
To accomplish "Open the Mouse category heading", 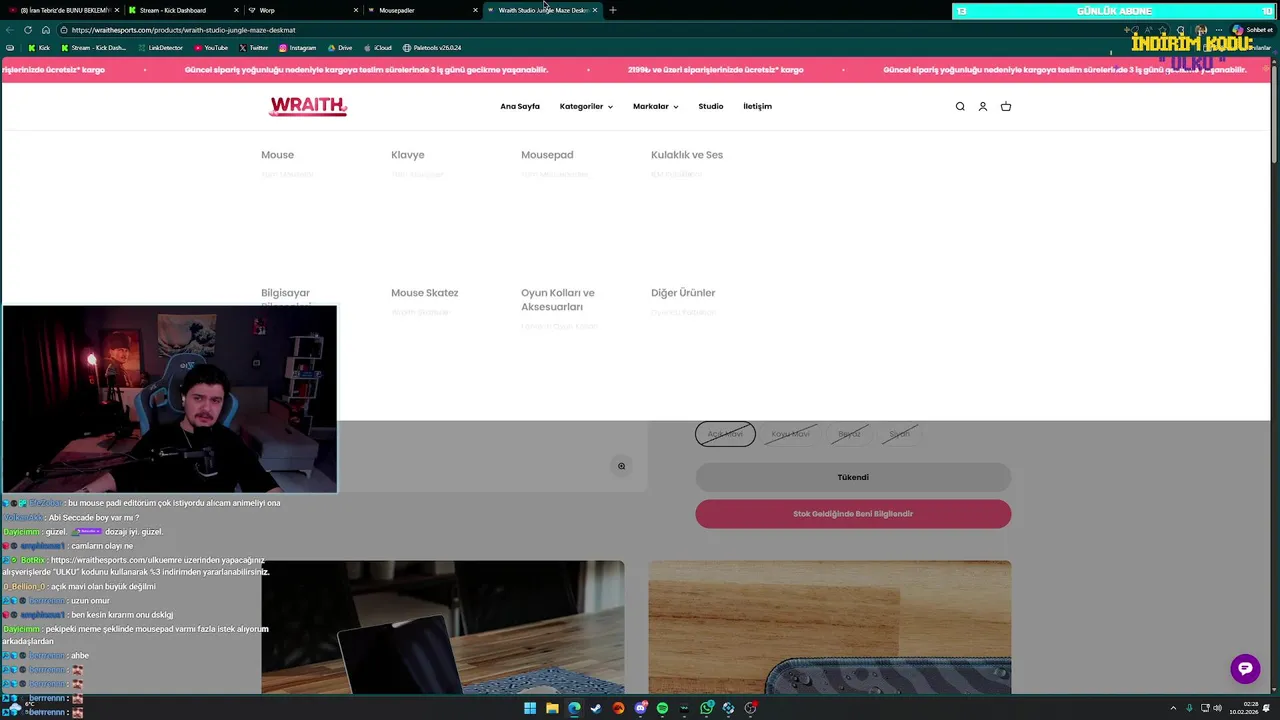I will [277, 155].
